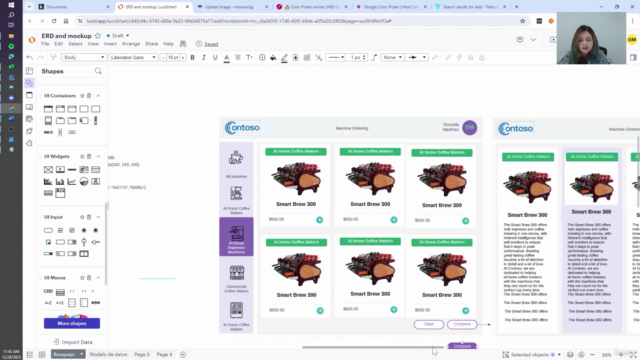Show pages grid view icon
Viewport: 640px width, 360px height.
pos(42,355)
